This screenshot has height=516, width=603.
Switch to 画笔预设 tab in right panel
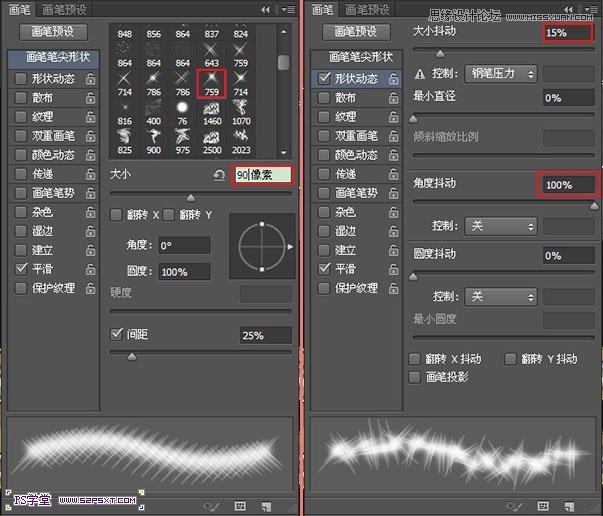pyautogui.click(x=367, y=10)
